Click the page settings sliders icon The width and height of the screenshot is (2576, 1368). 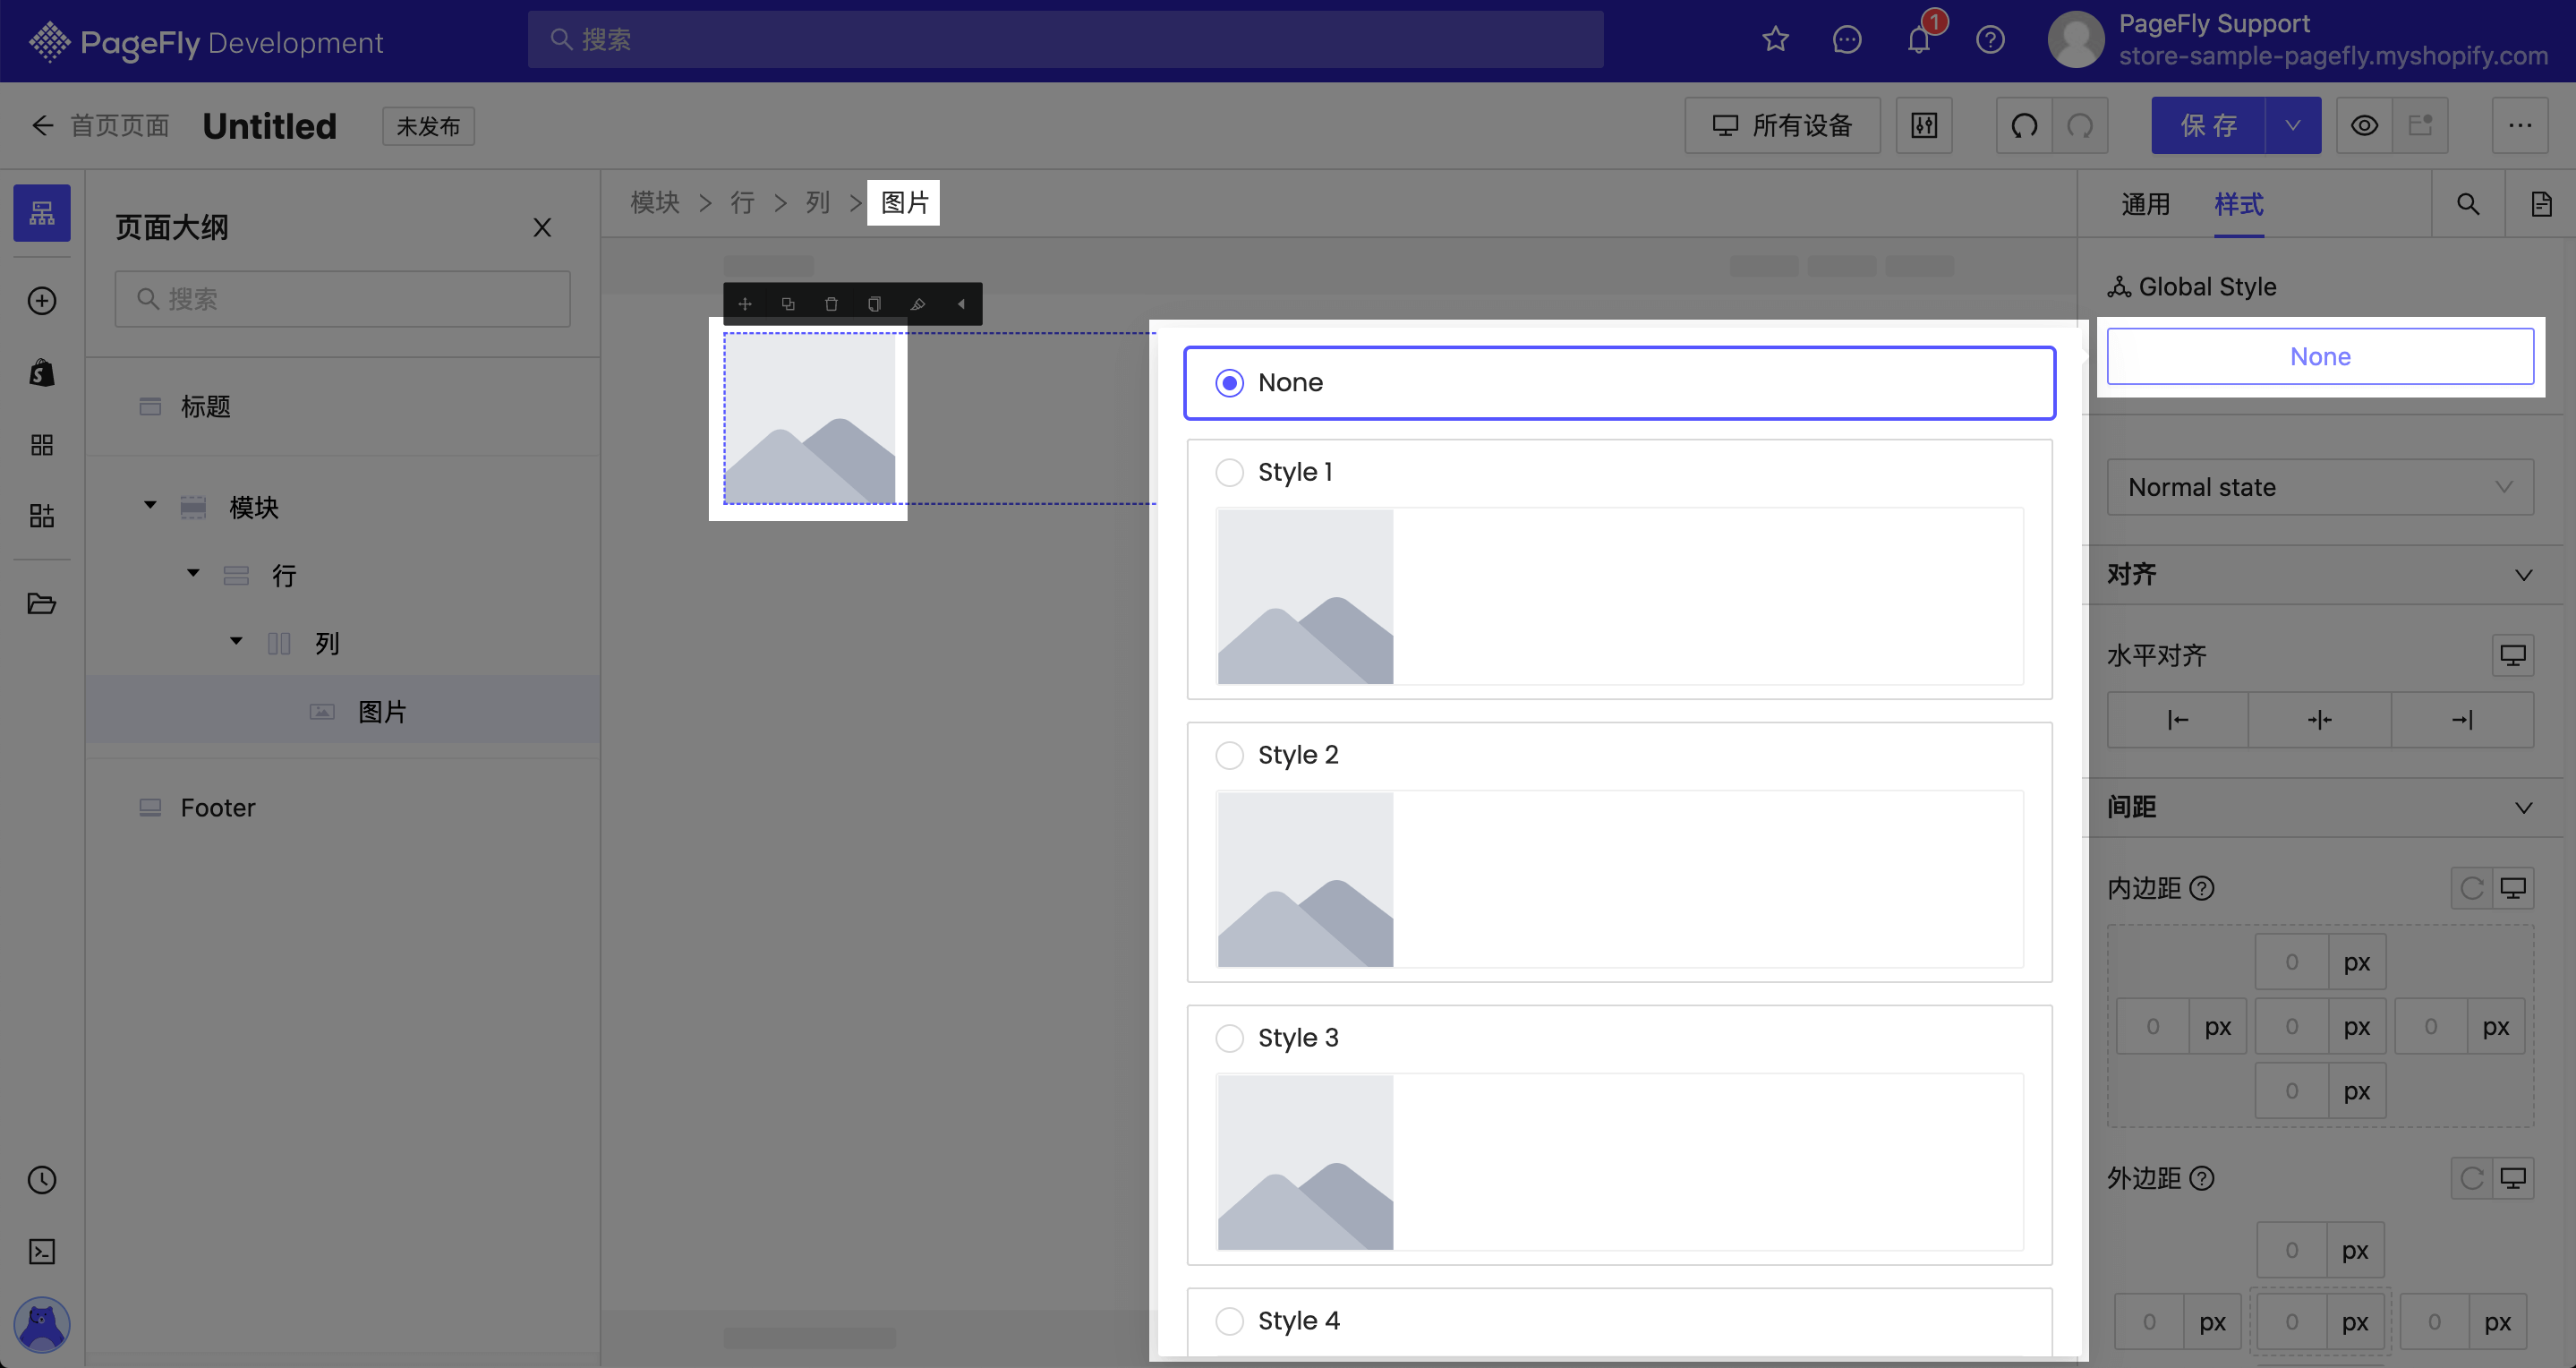[x=1924, y=125]
